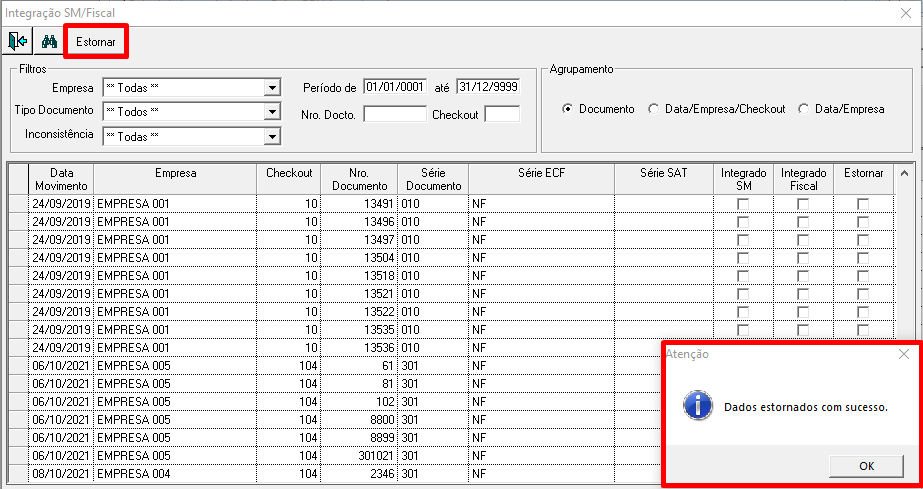Check Estornar box for document 13491
Viewport: 923px width, 489px height.
point(862,204)
